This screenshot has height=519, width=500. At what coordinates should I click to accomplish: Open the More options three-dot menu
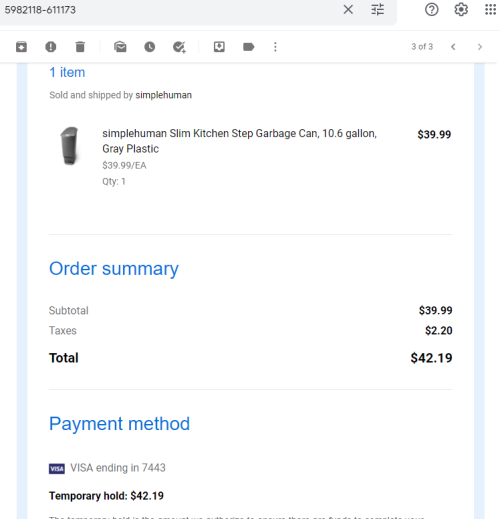tap(275, 47)
